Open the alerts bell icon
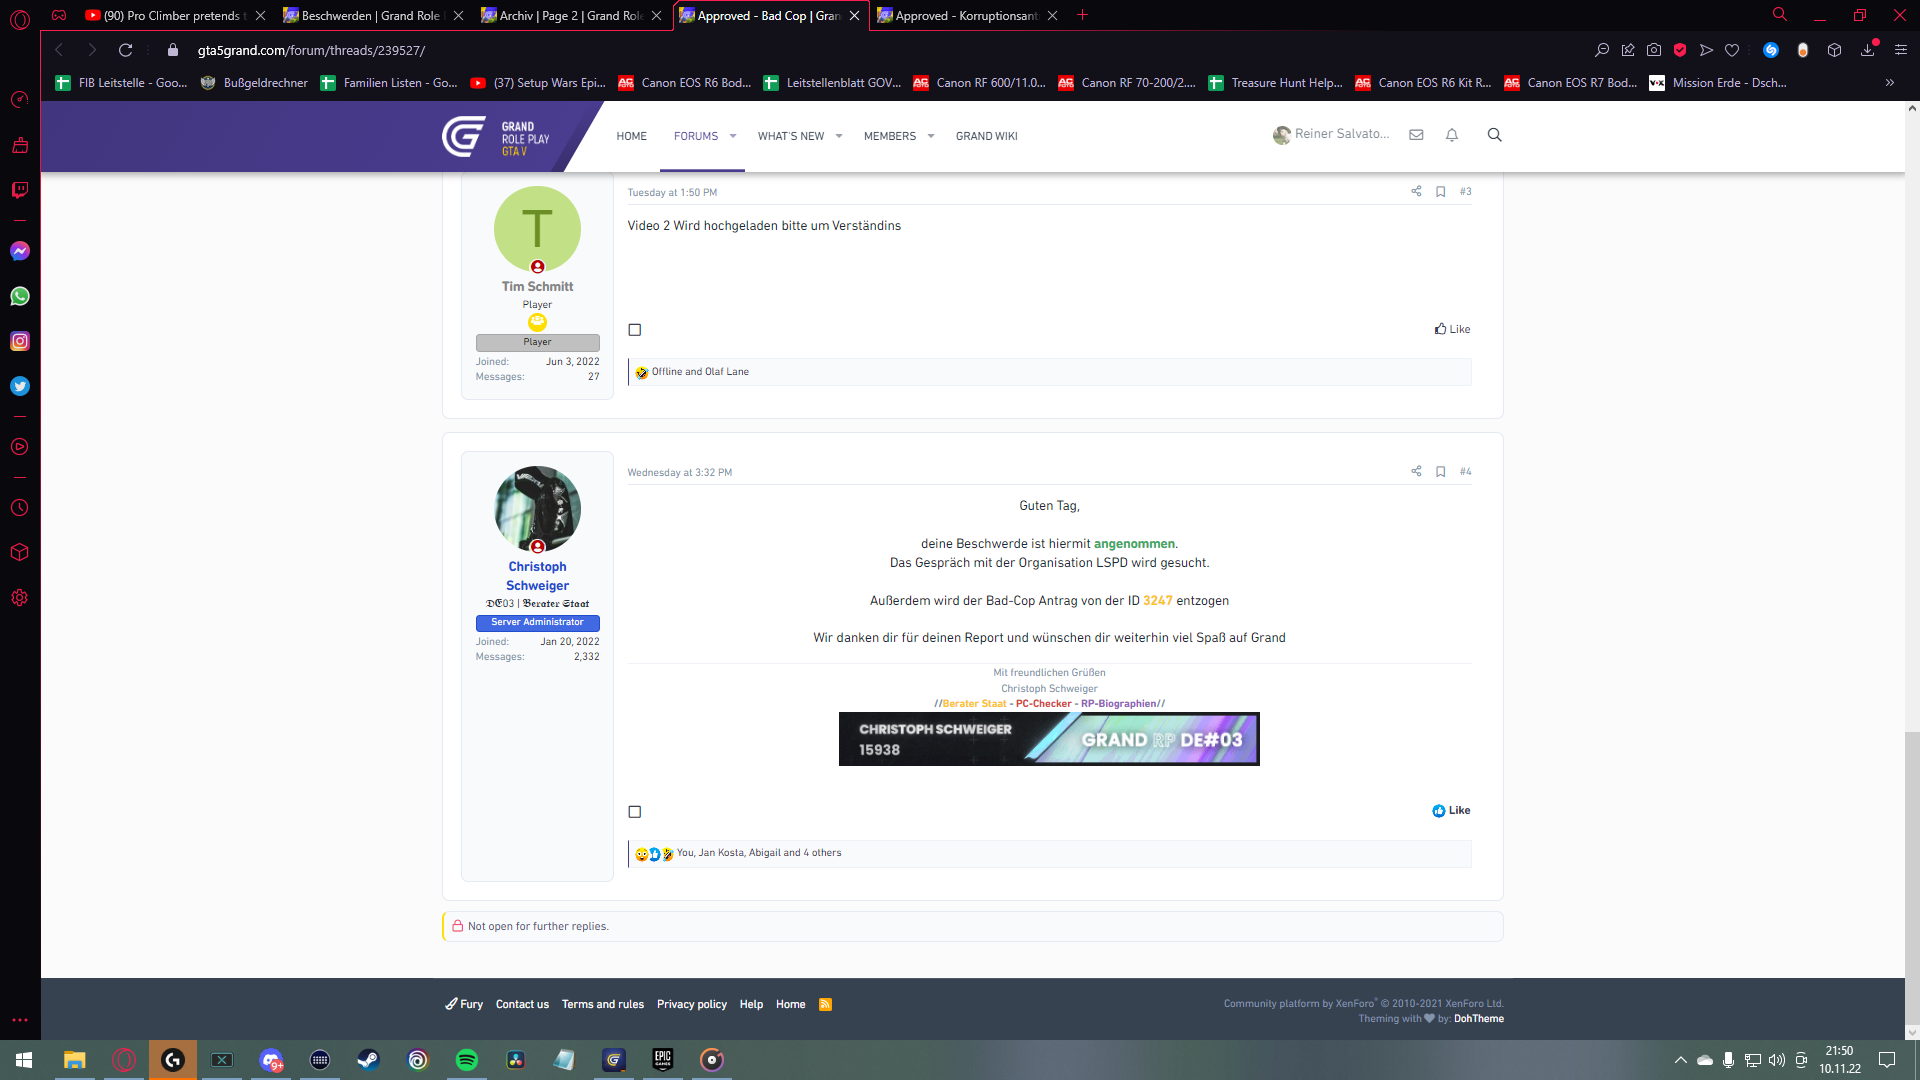Viewport: 1920px width, 1080px height. tap(1452, 135)
